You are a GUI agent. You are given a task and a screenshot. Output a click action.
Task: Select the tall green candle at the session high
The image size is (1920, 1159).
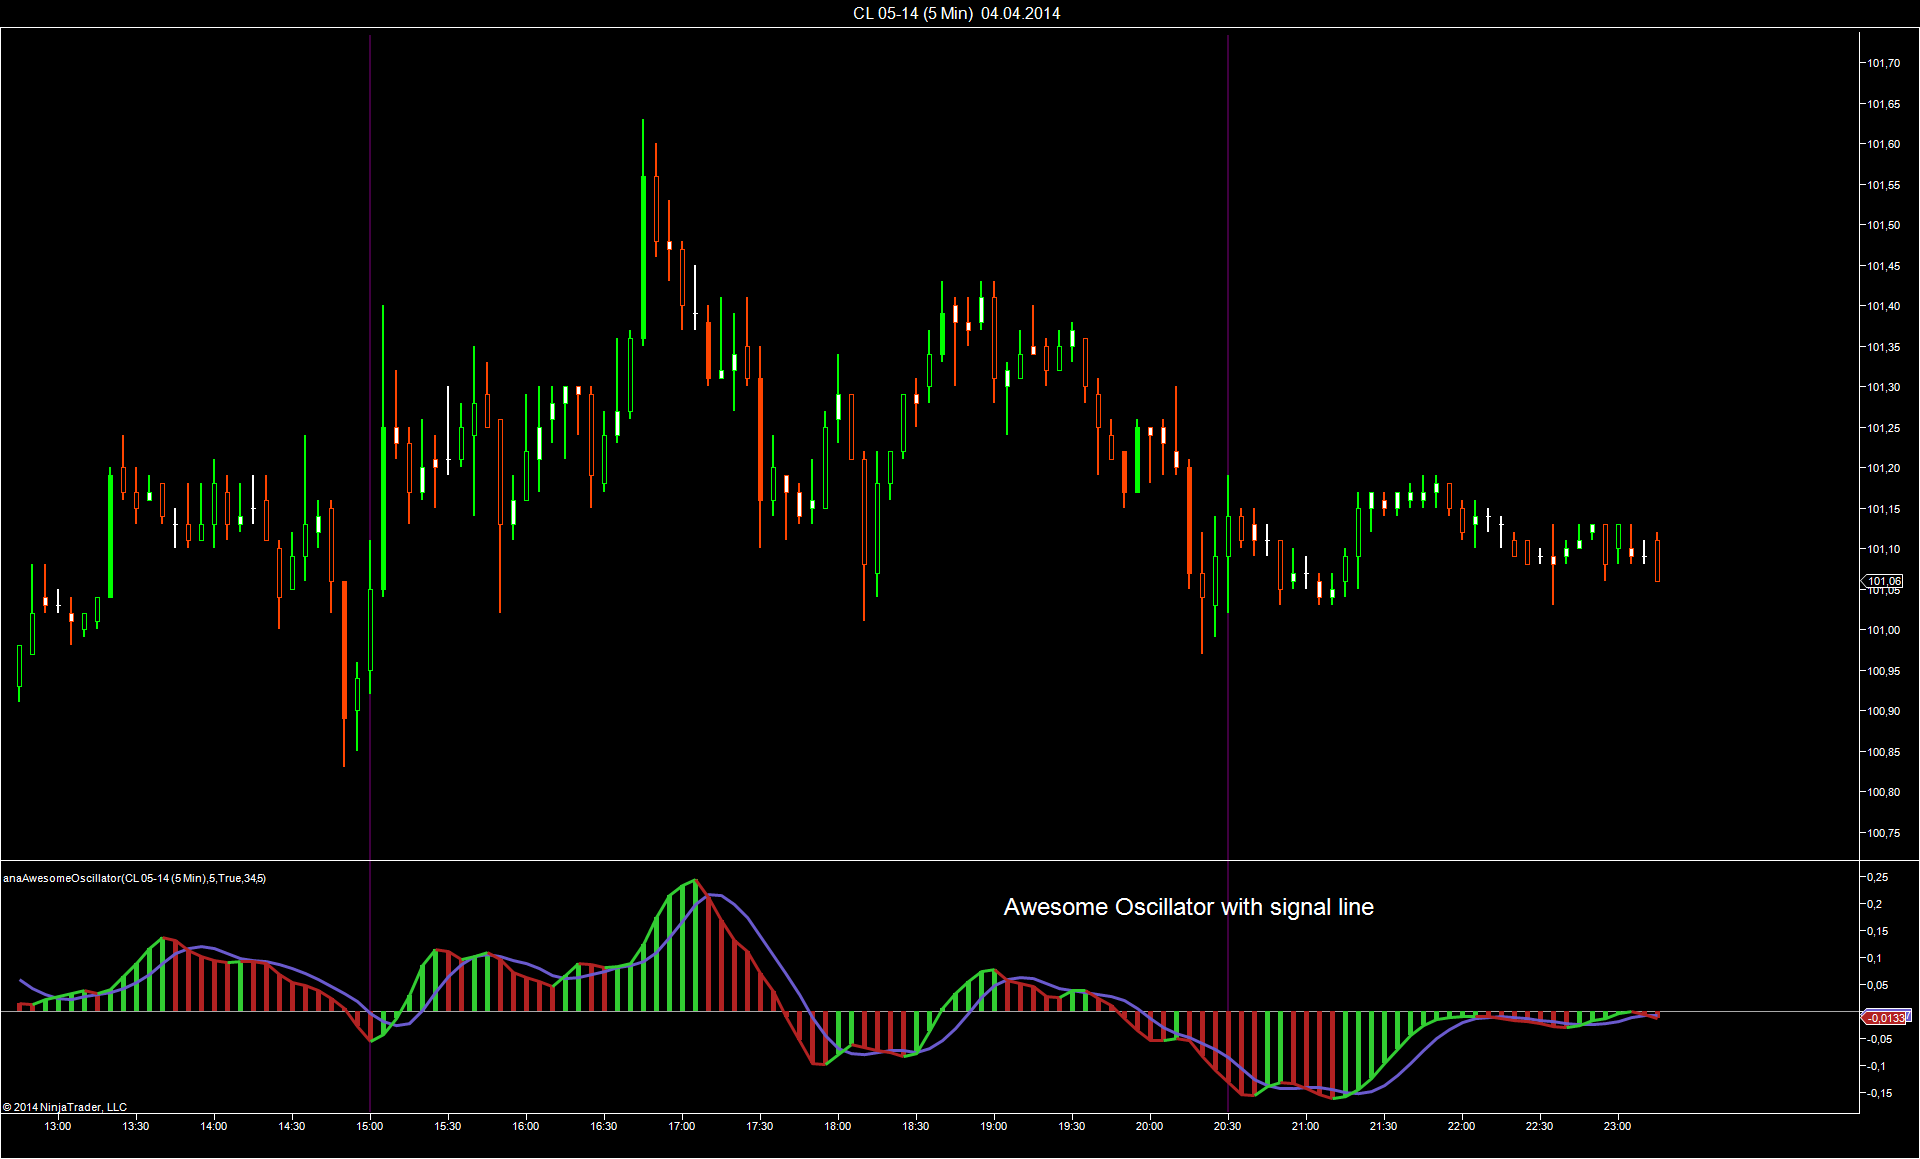(x=643, y=258)
